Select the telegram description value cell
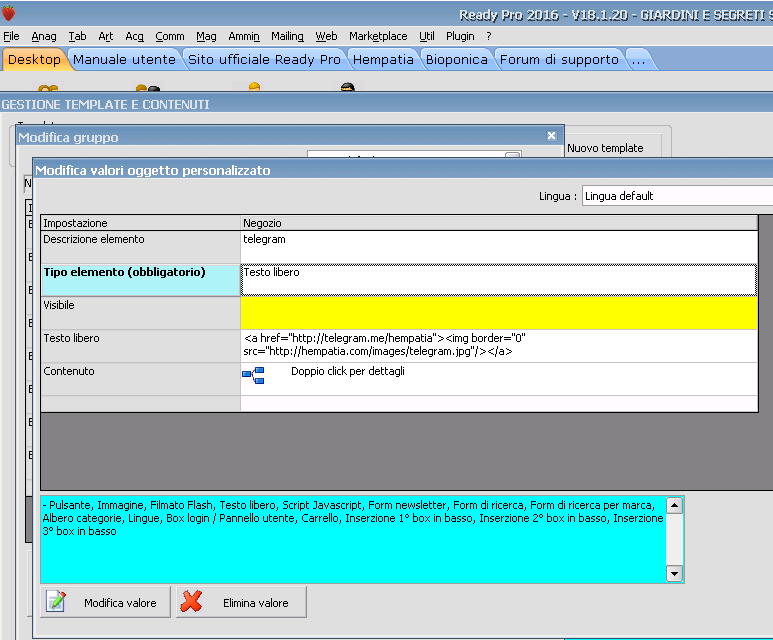The image size is (773, 640). (498, 247)
